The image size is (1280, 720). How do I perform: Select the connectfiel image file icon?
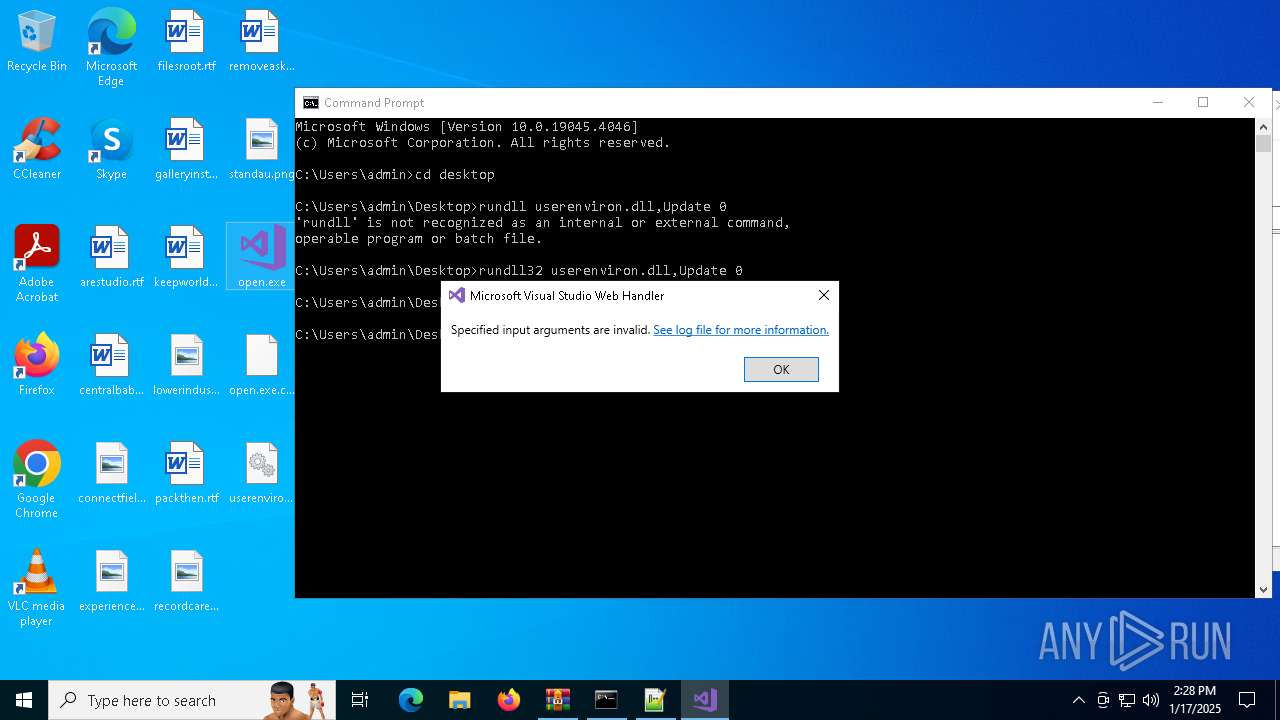pyautogui.click(x=111, y=474)
